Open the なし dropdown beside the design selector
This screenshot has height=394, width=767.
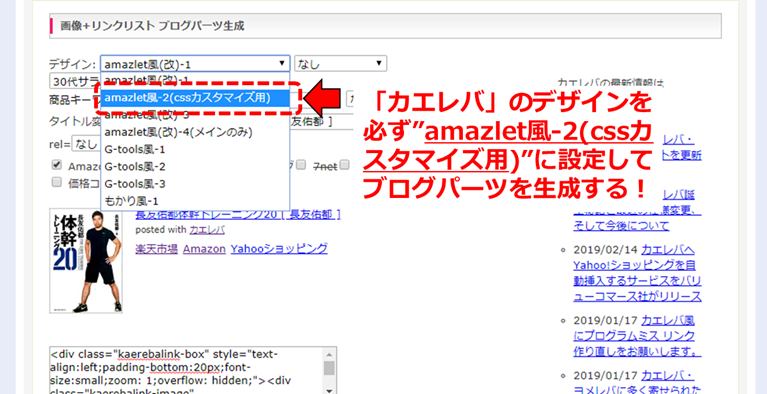click(340, 64)
